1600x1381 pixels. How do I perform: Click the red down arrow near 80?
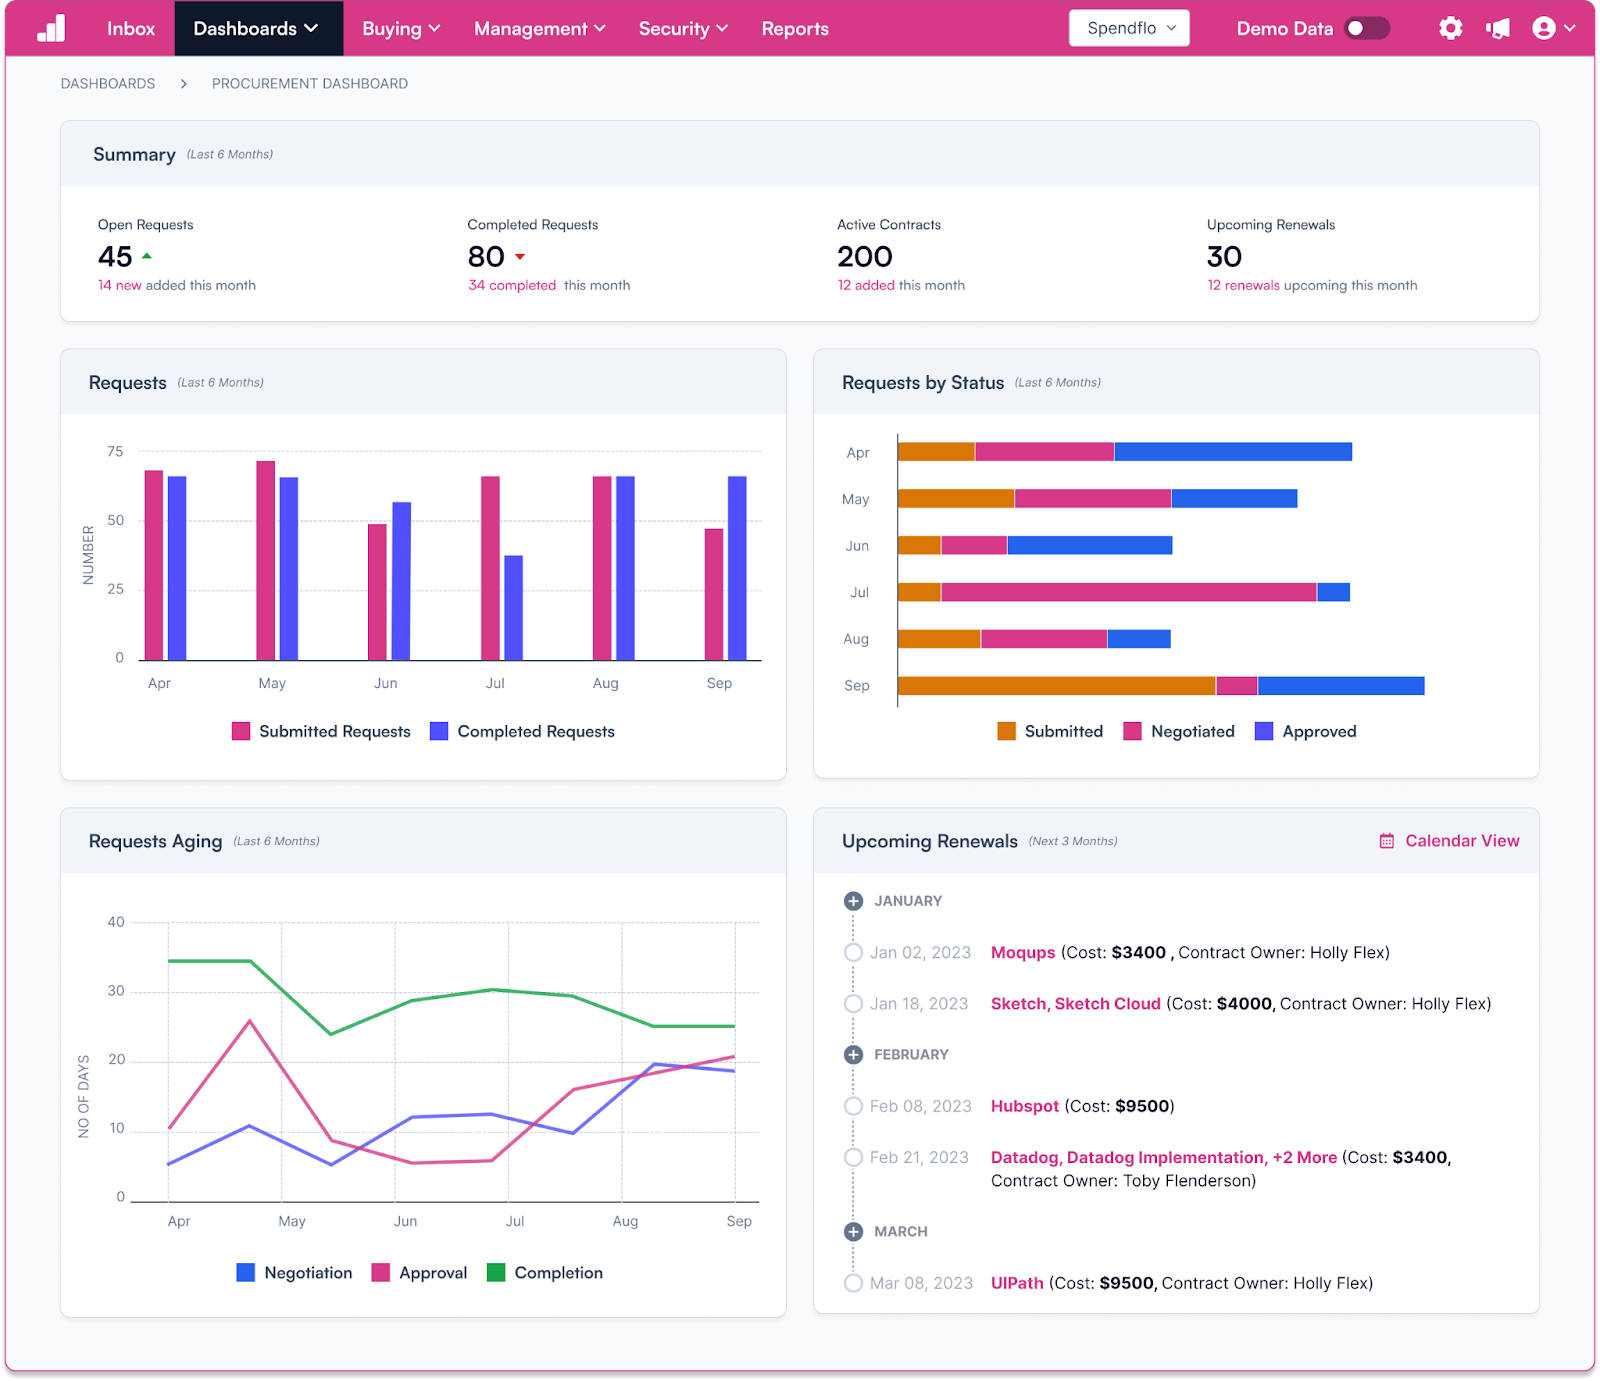520,257
